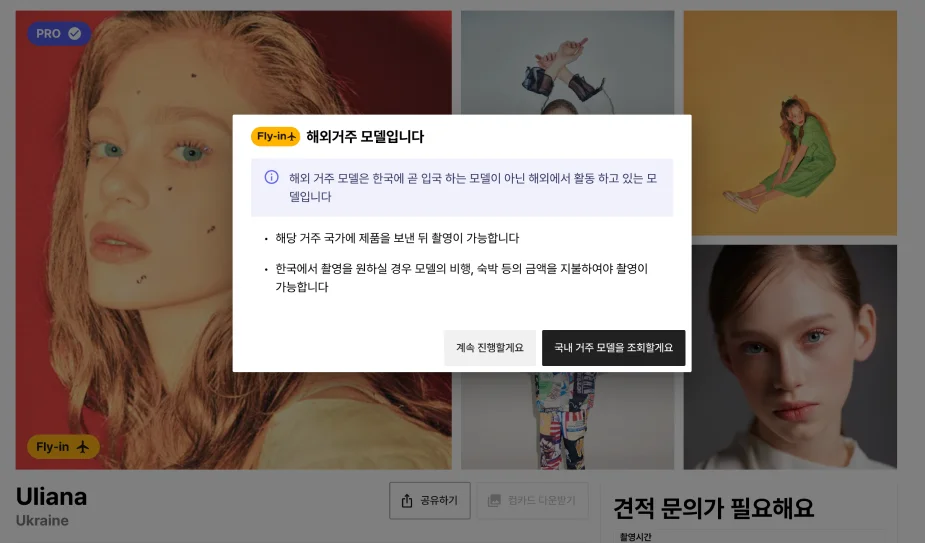Click the Fly-in airplane badge on main photo

[63, 447]
